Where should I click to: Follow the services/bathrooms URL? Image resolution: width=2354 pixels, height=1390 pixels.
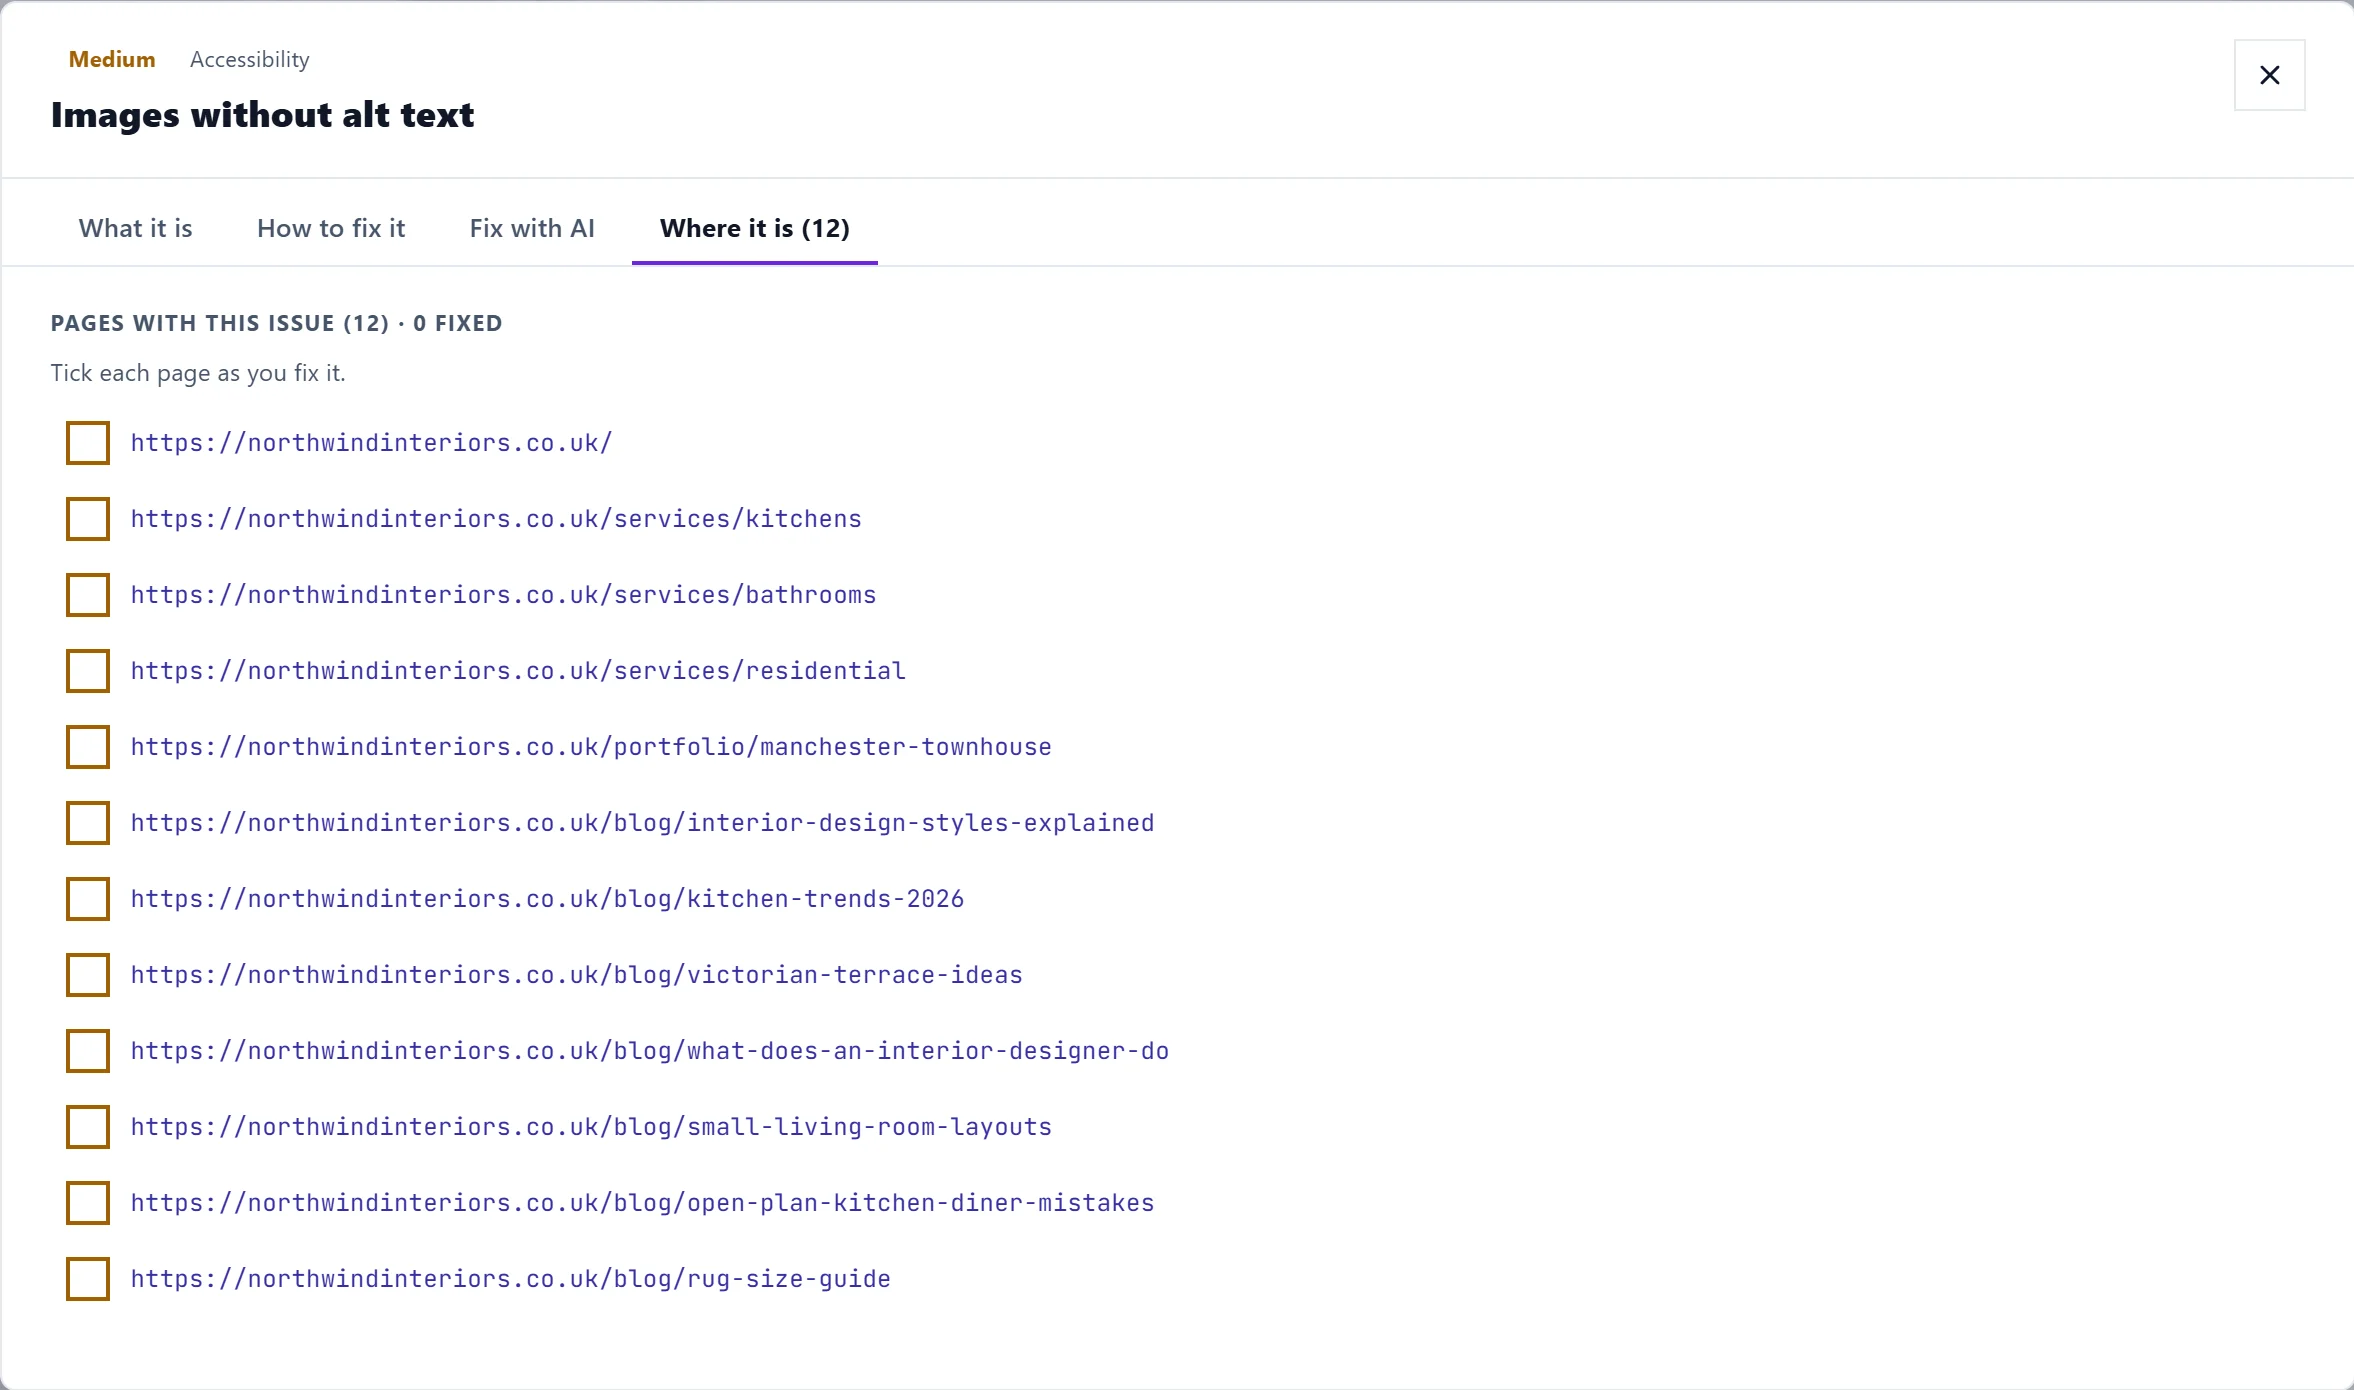click(x=503, y=595)
